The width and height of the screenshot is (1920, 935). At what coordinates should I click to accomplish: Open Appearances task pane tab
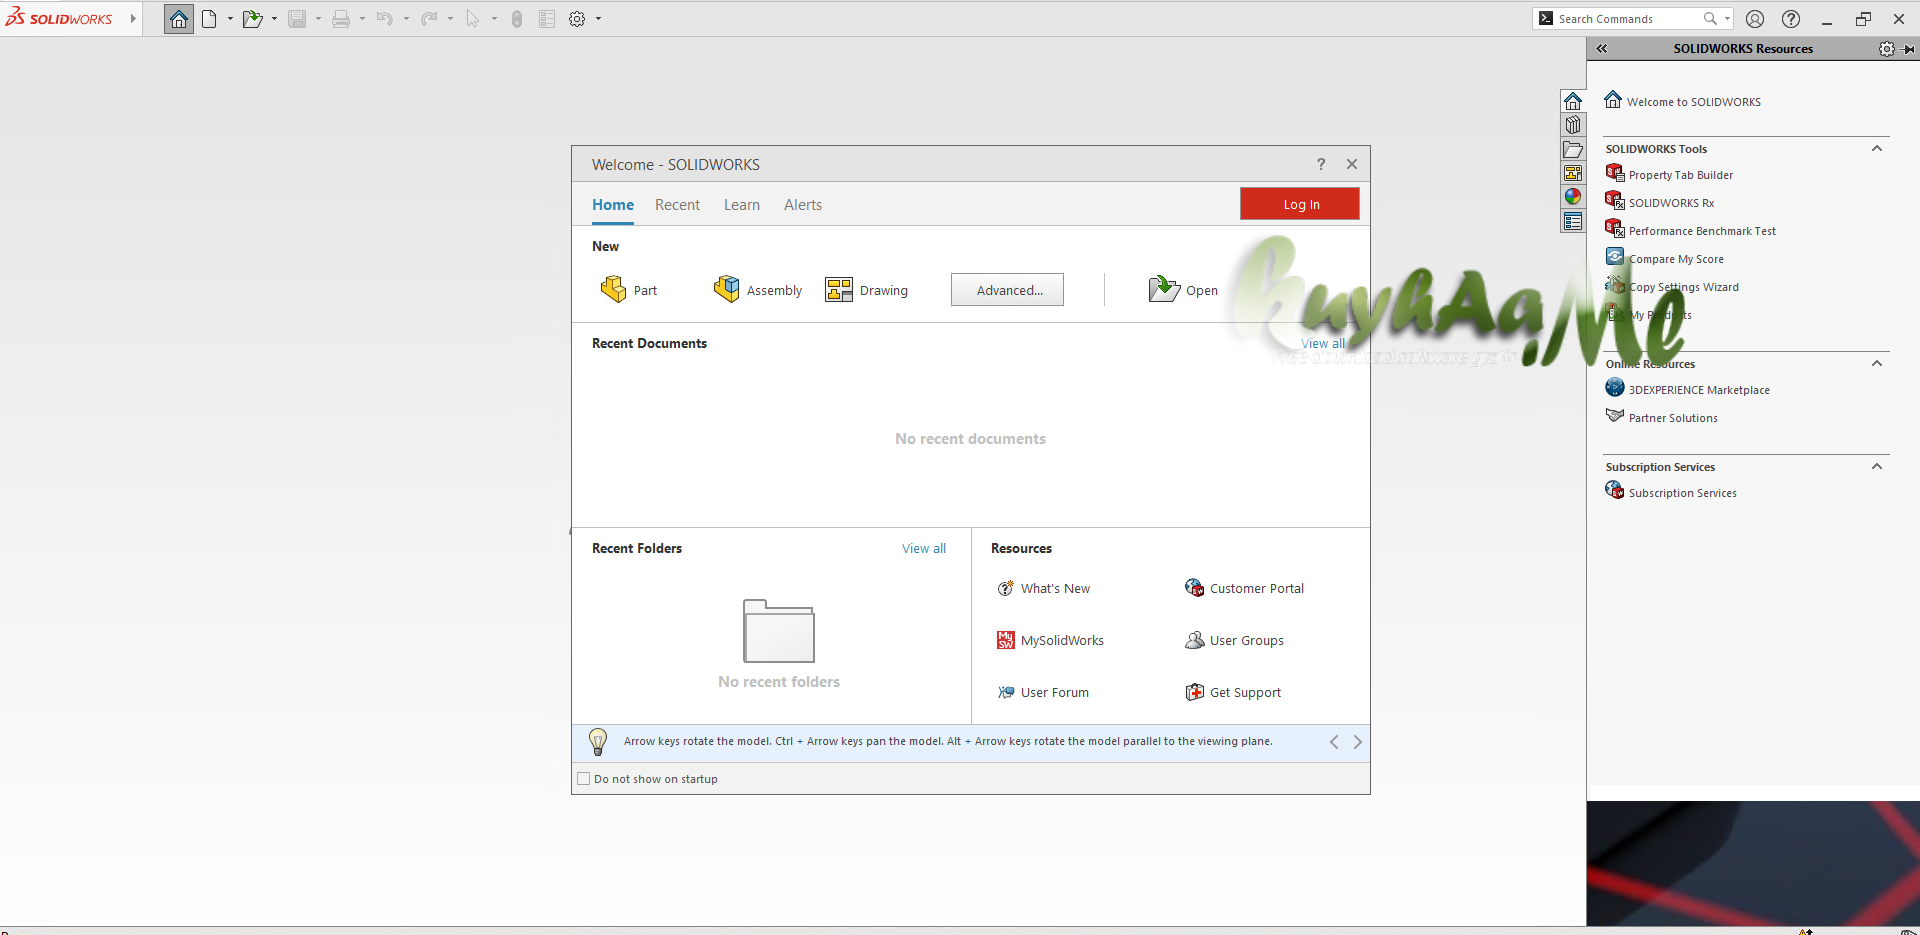[1573, 197]
